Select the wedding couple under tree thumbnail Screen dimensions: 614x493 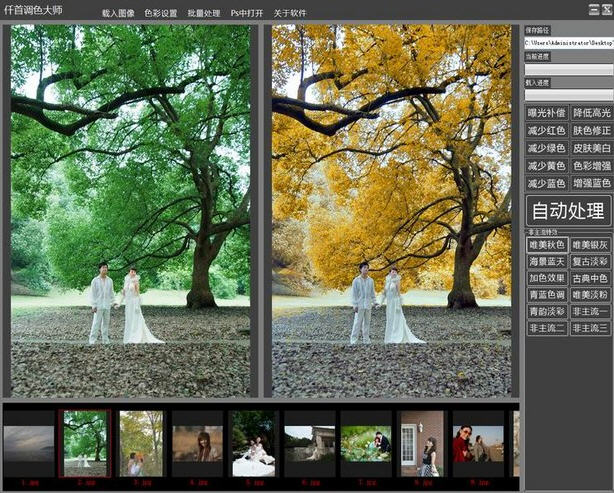(85, 441)
